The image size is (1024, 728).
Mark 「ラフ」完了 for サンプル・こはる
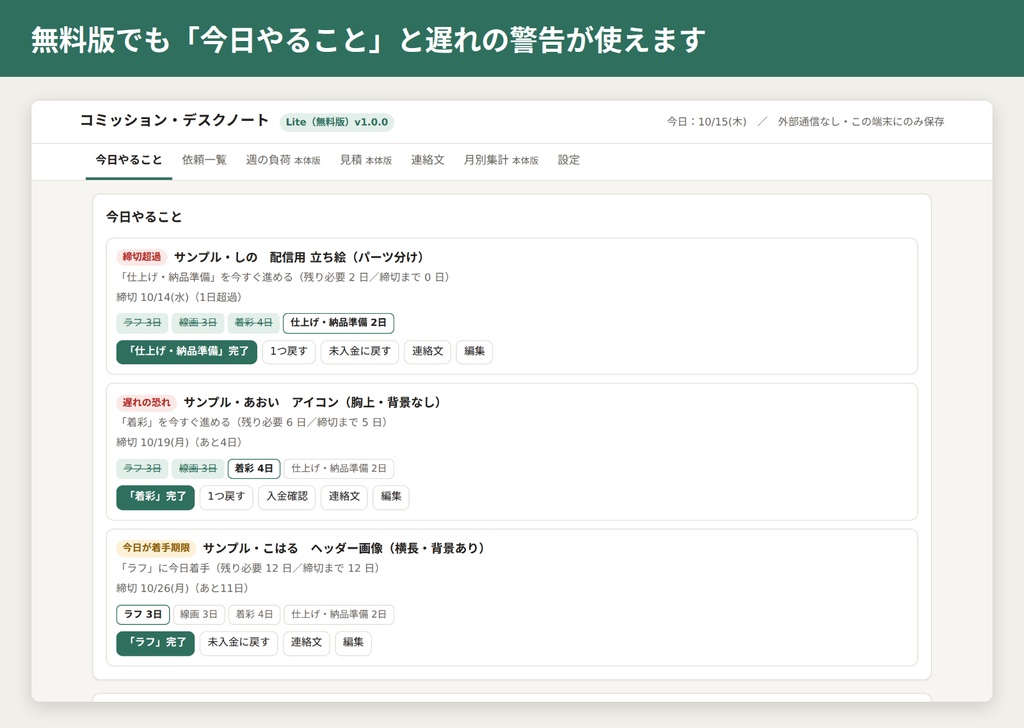coord(155,643)
